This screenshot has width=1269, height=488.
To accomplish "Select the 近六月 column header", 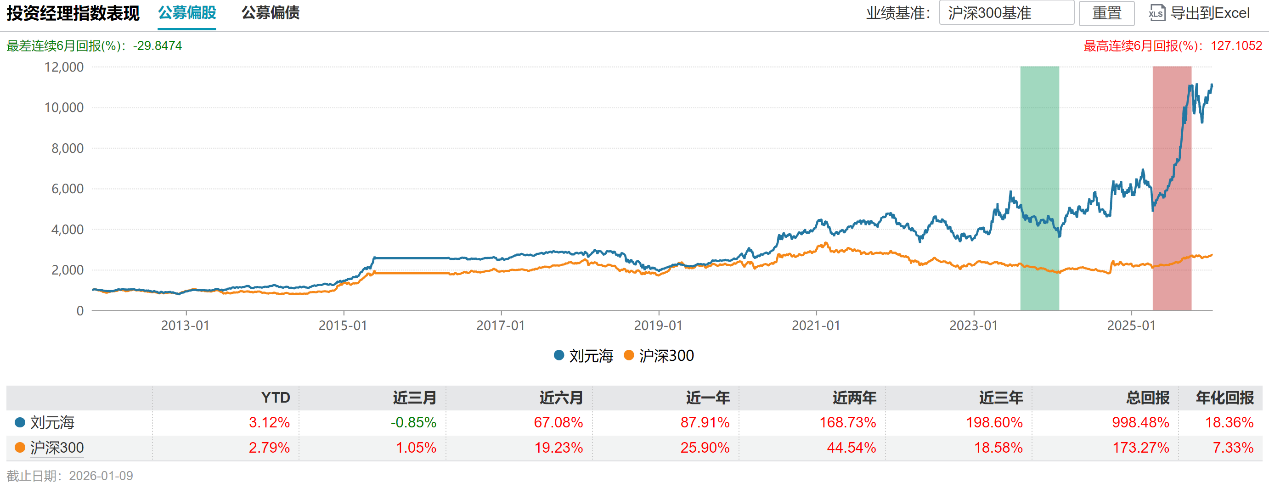I will click(x=562, y=397).
